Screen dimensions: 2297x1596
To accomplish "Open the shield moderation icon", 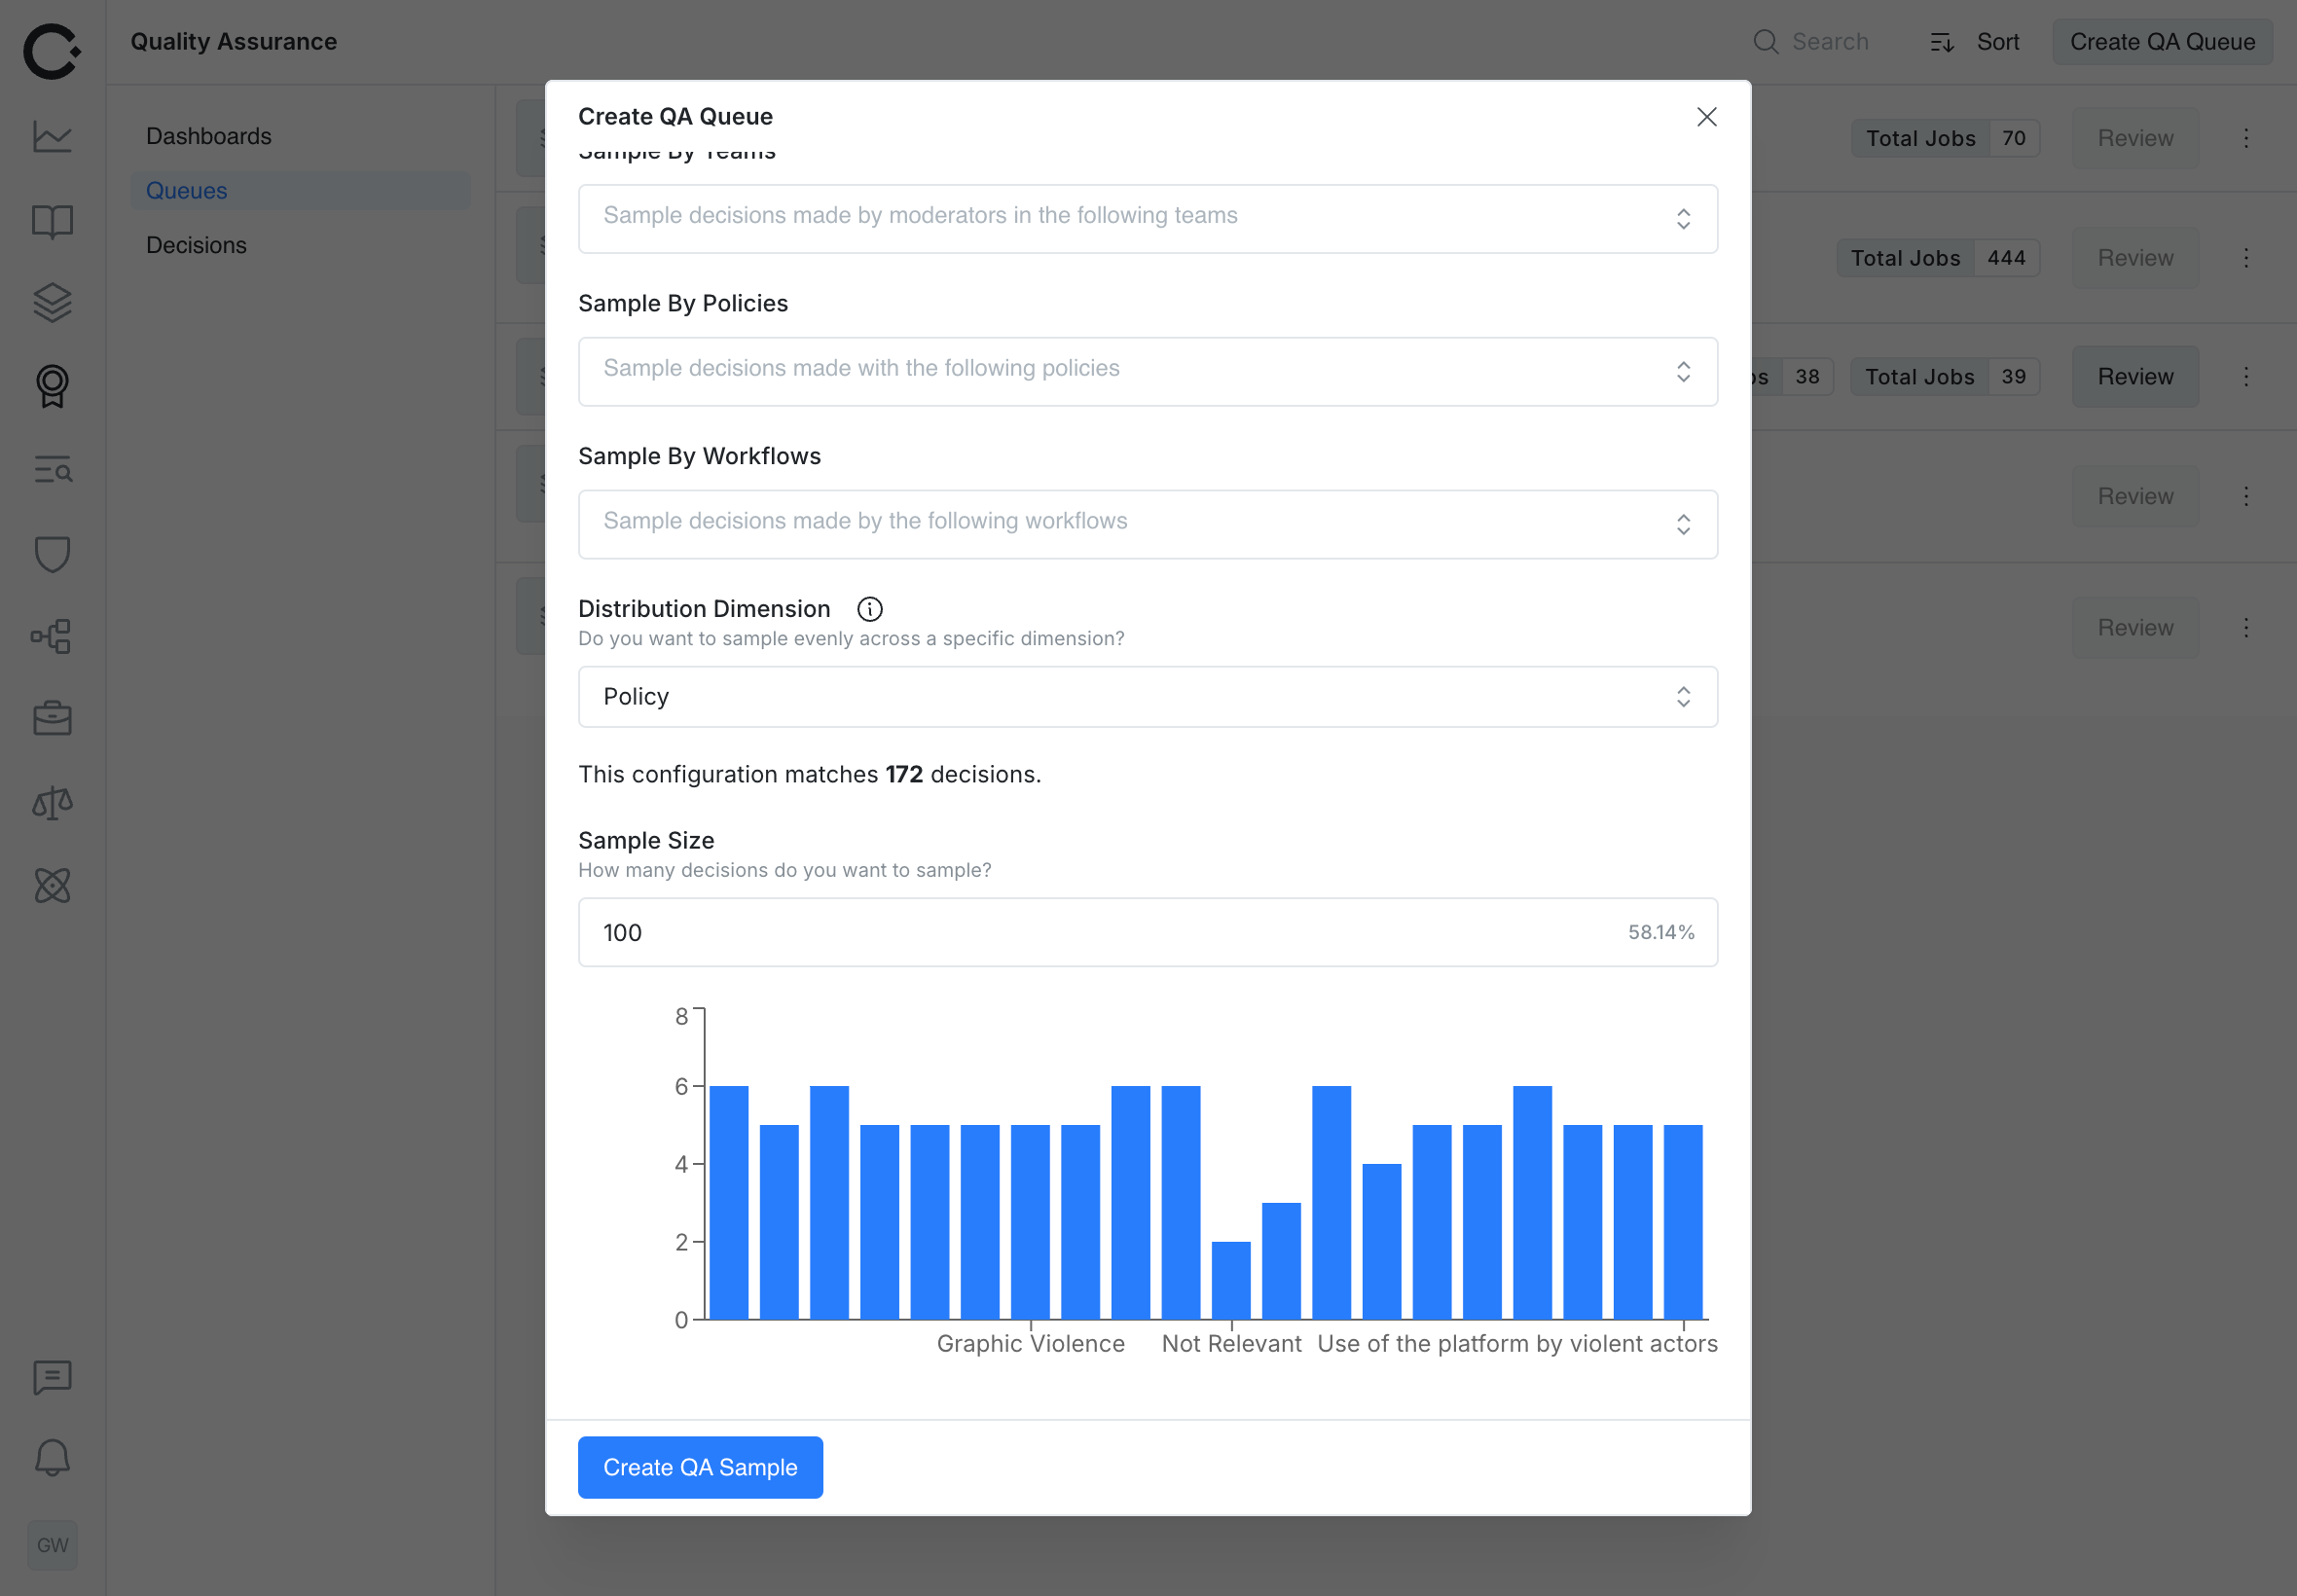I will (52, 553).
